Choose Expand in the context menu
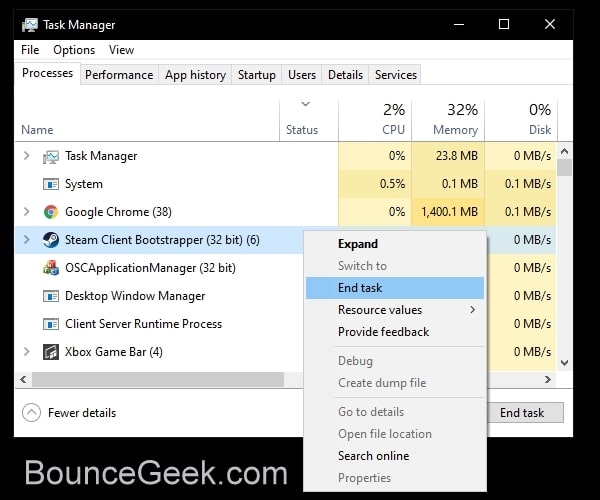The image size is (600, 500). click(x=395, y=244)
